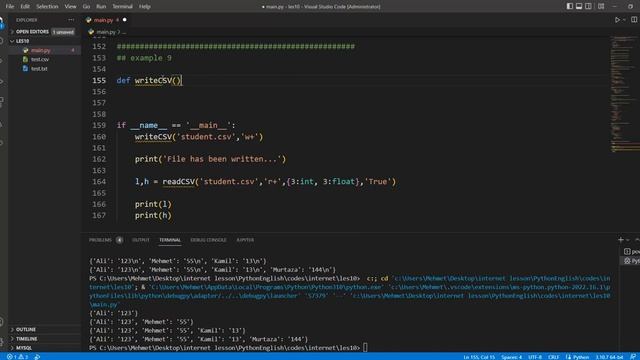
Task: Click line number 160 in gutter
Action: [99, 137]
